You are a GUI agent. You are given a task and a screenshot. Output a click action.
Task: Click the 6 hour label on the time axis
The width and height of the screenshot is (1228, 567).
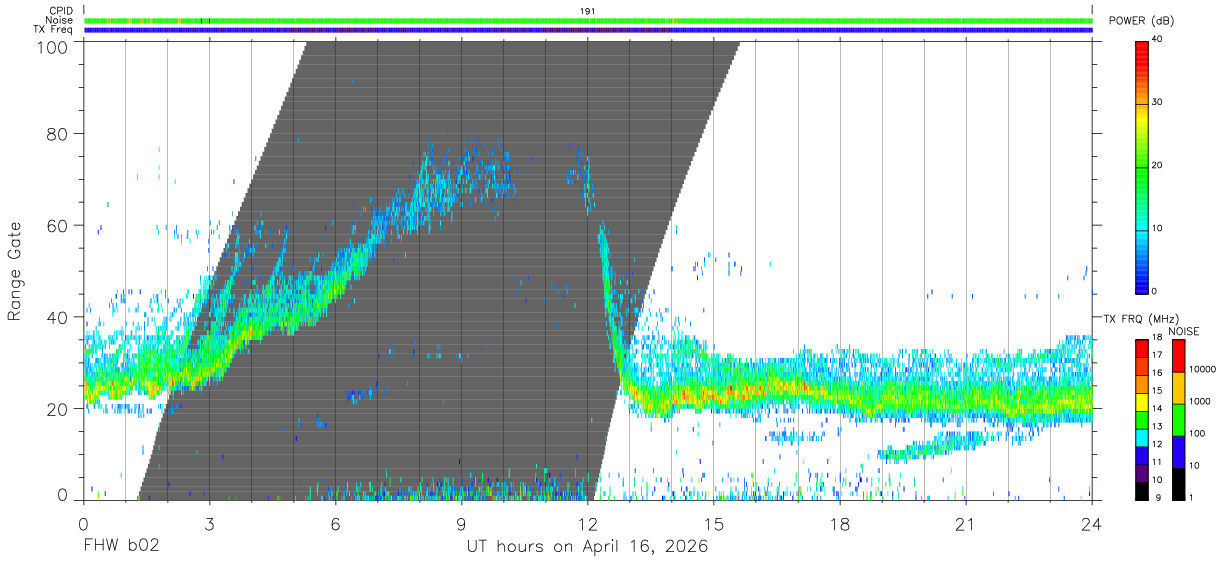pos(336,523)
